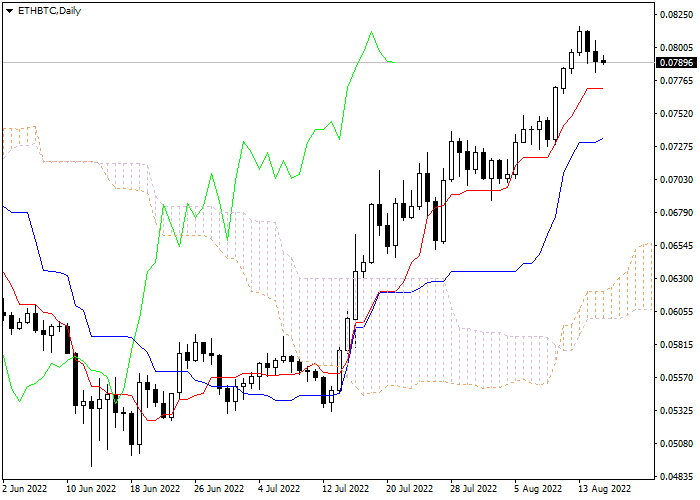Click the 0.05080 price axis label

click(x=677, y=444)
